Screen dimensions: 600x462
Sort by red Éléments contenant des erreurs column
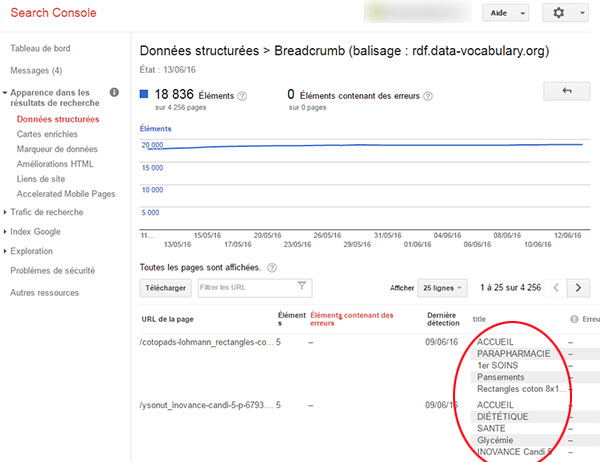tap(352, 319)
